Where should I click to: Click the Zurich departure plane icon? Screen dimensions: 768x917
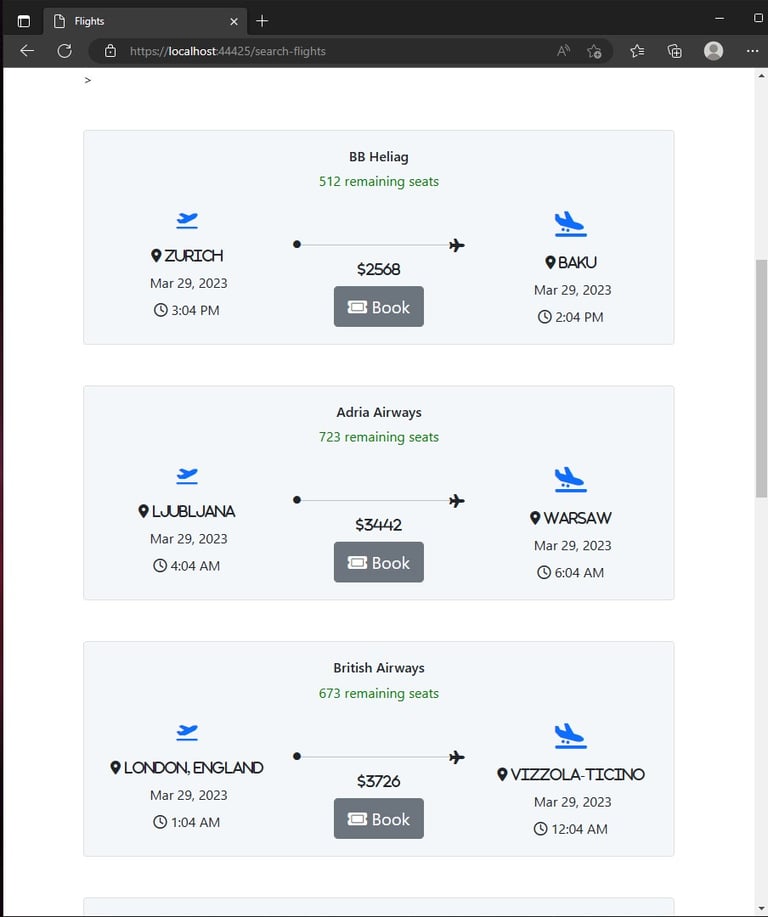coord(187,220)
